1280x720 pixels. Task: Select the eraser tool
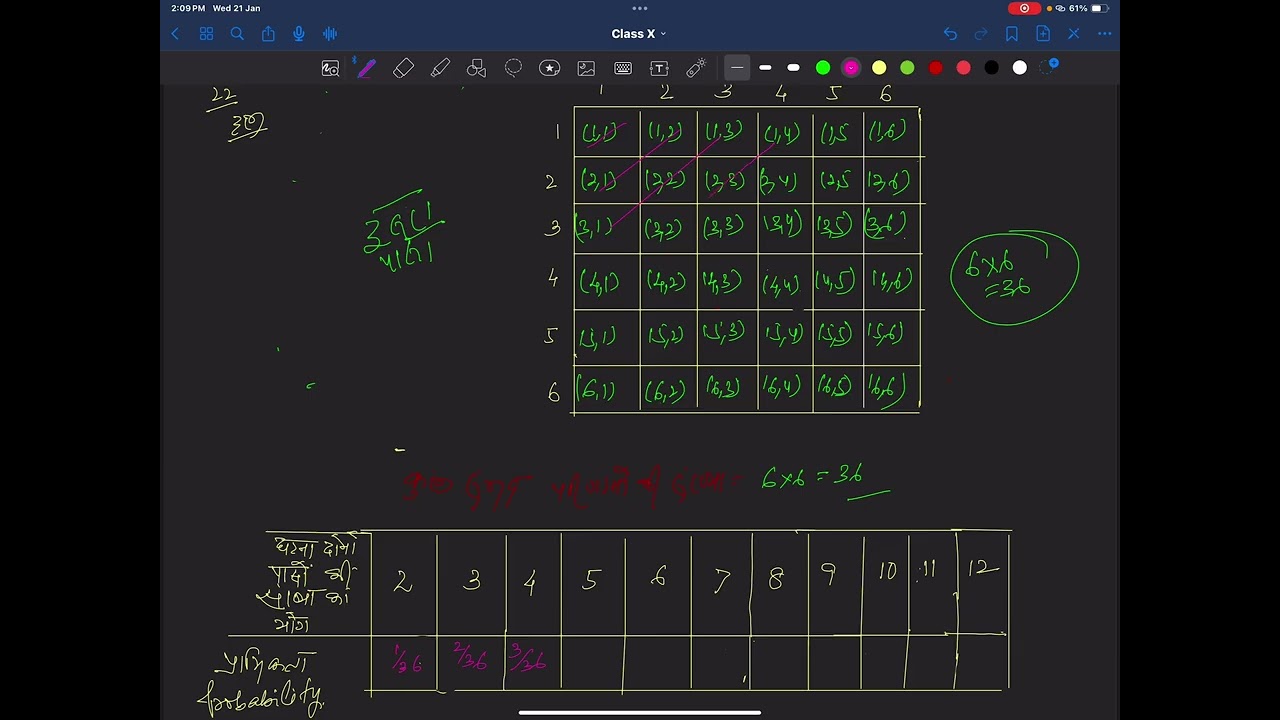(x=403, y=68)
